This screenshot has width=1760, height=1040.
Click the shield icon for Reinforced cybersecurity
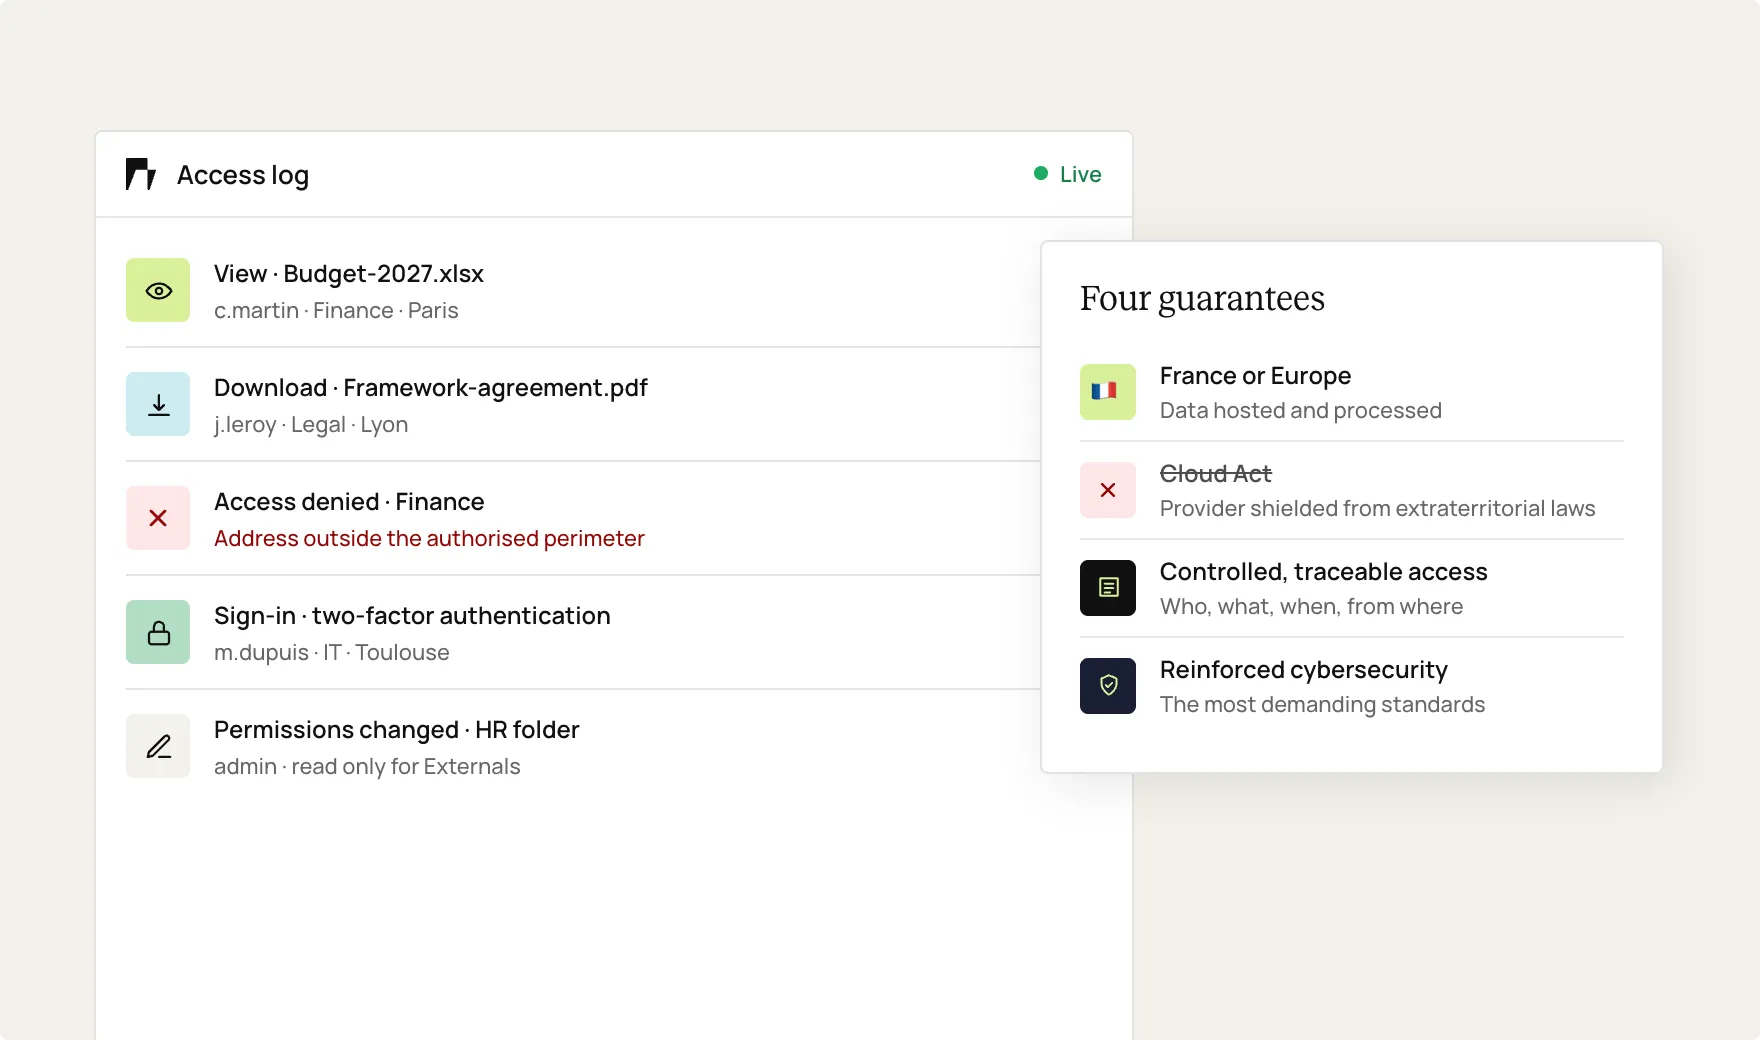[1107, 686]
